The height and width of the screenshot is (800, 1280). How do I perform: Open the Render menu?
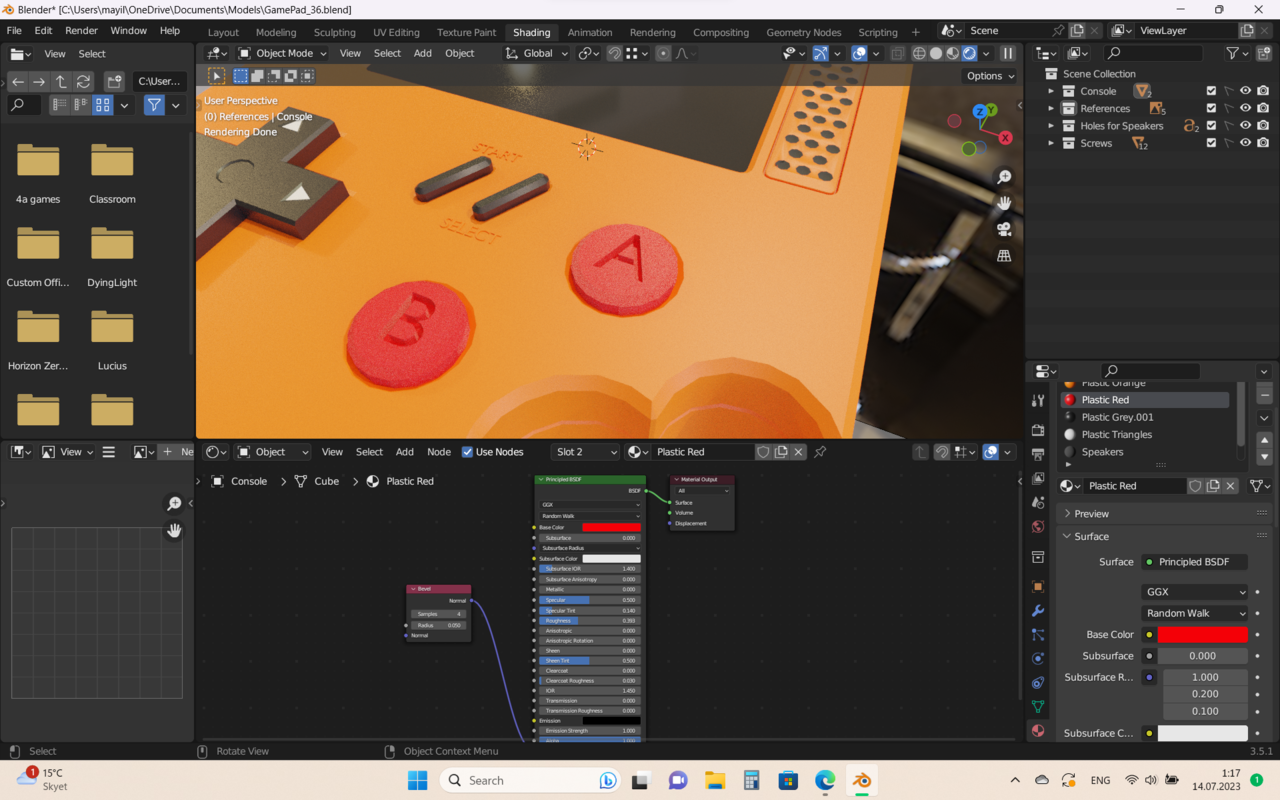point(81,31)
